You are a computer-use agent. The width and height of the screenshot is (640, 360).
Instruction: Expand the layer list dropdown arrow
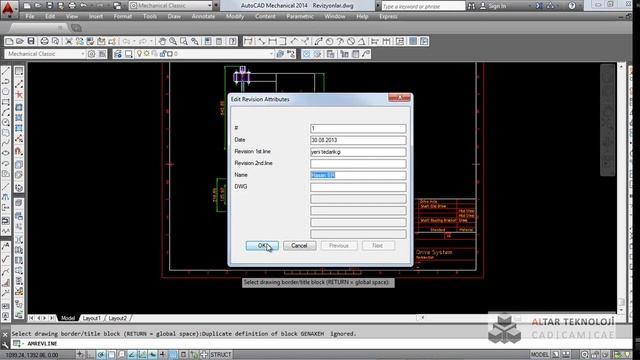click(x=271, y=54)
